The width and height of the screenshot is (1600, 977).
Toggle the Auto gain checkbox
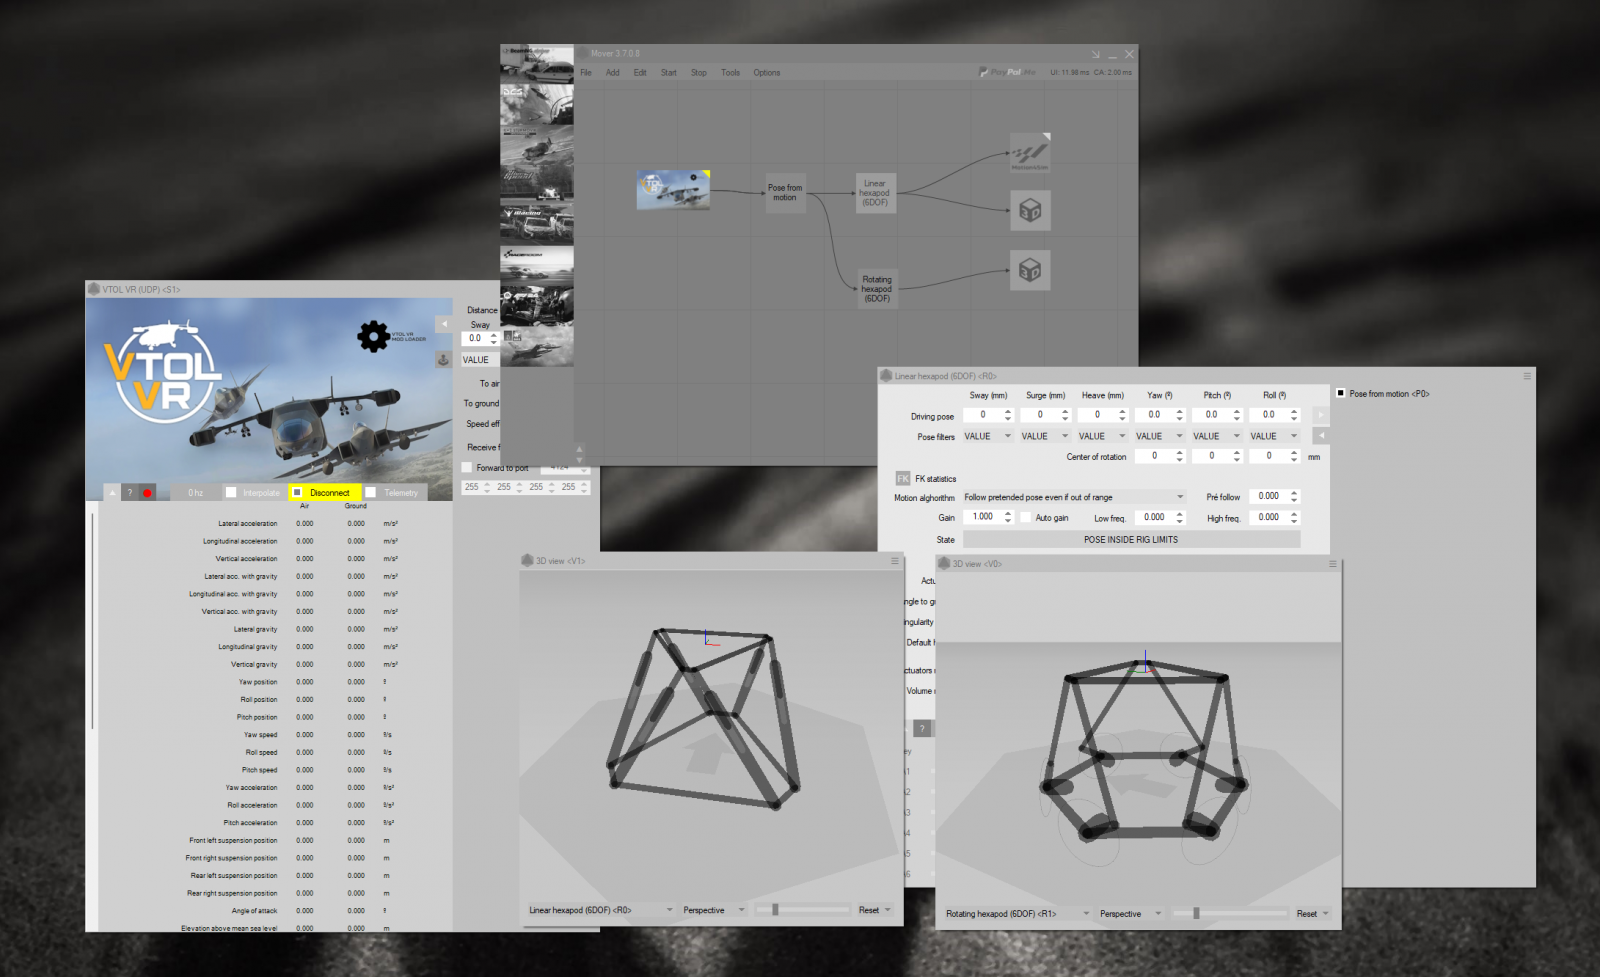point(1025,517)
